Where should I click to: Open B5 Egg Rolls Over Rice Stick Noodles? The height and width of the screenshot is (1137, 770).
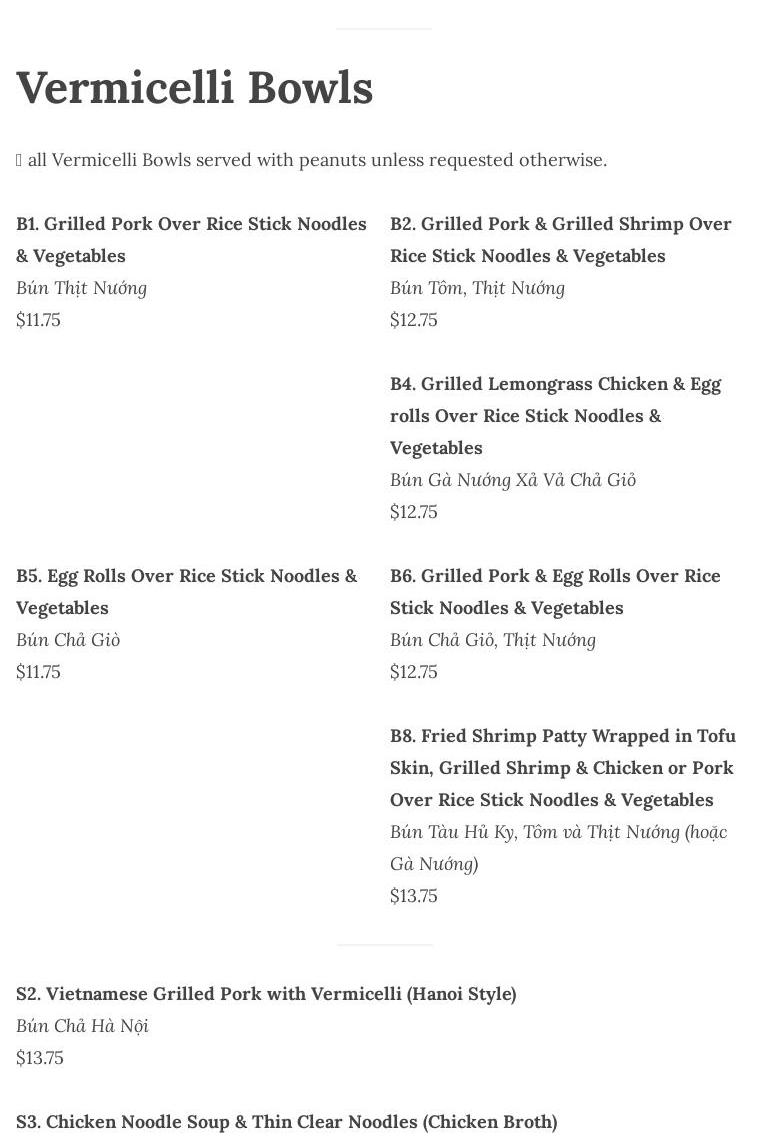point(186,592)
